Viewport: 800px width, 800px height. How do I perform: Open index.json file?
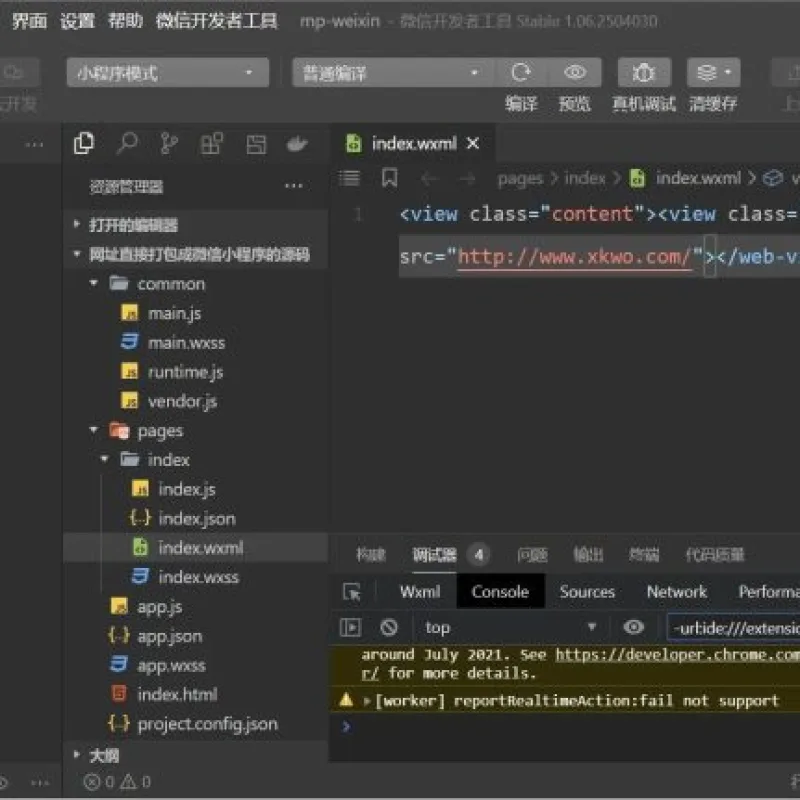[x=196, y=519]
